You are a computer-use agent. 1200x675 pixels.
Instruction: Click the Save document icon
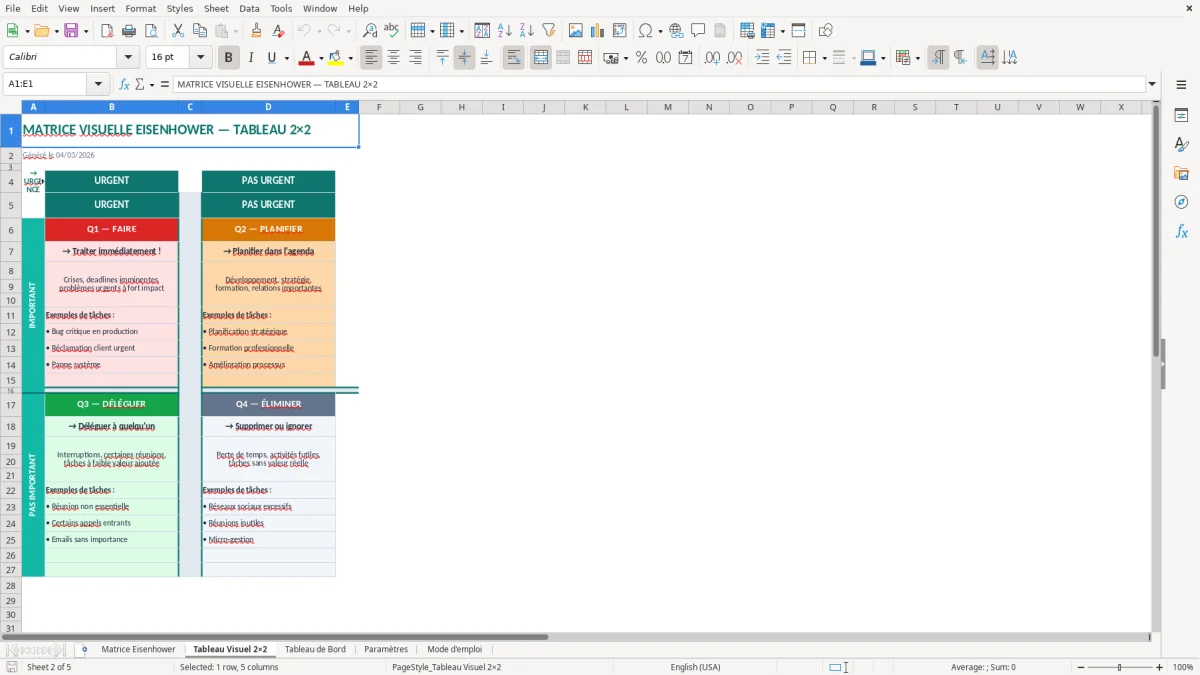point(71,31)
